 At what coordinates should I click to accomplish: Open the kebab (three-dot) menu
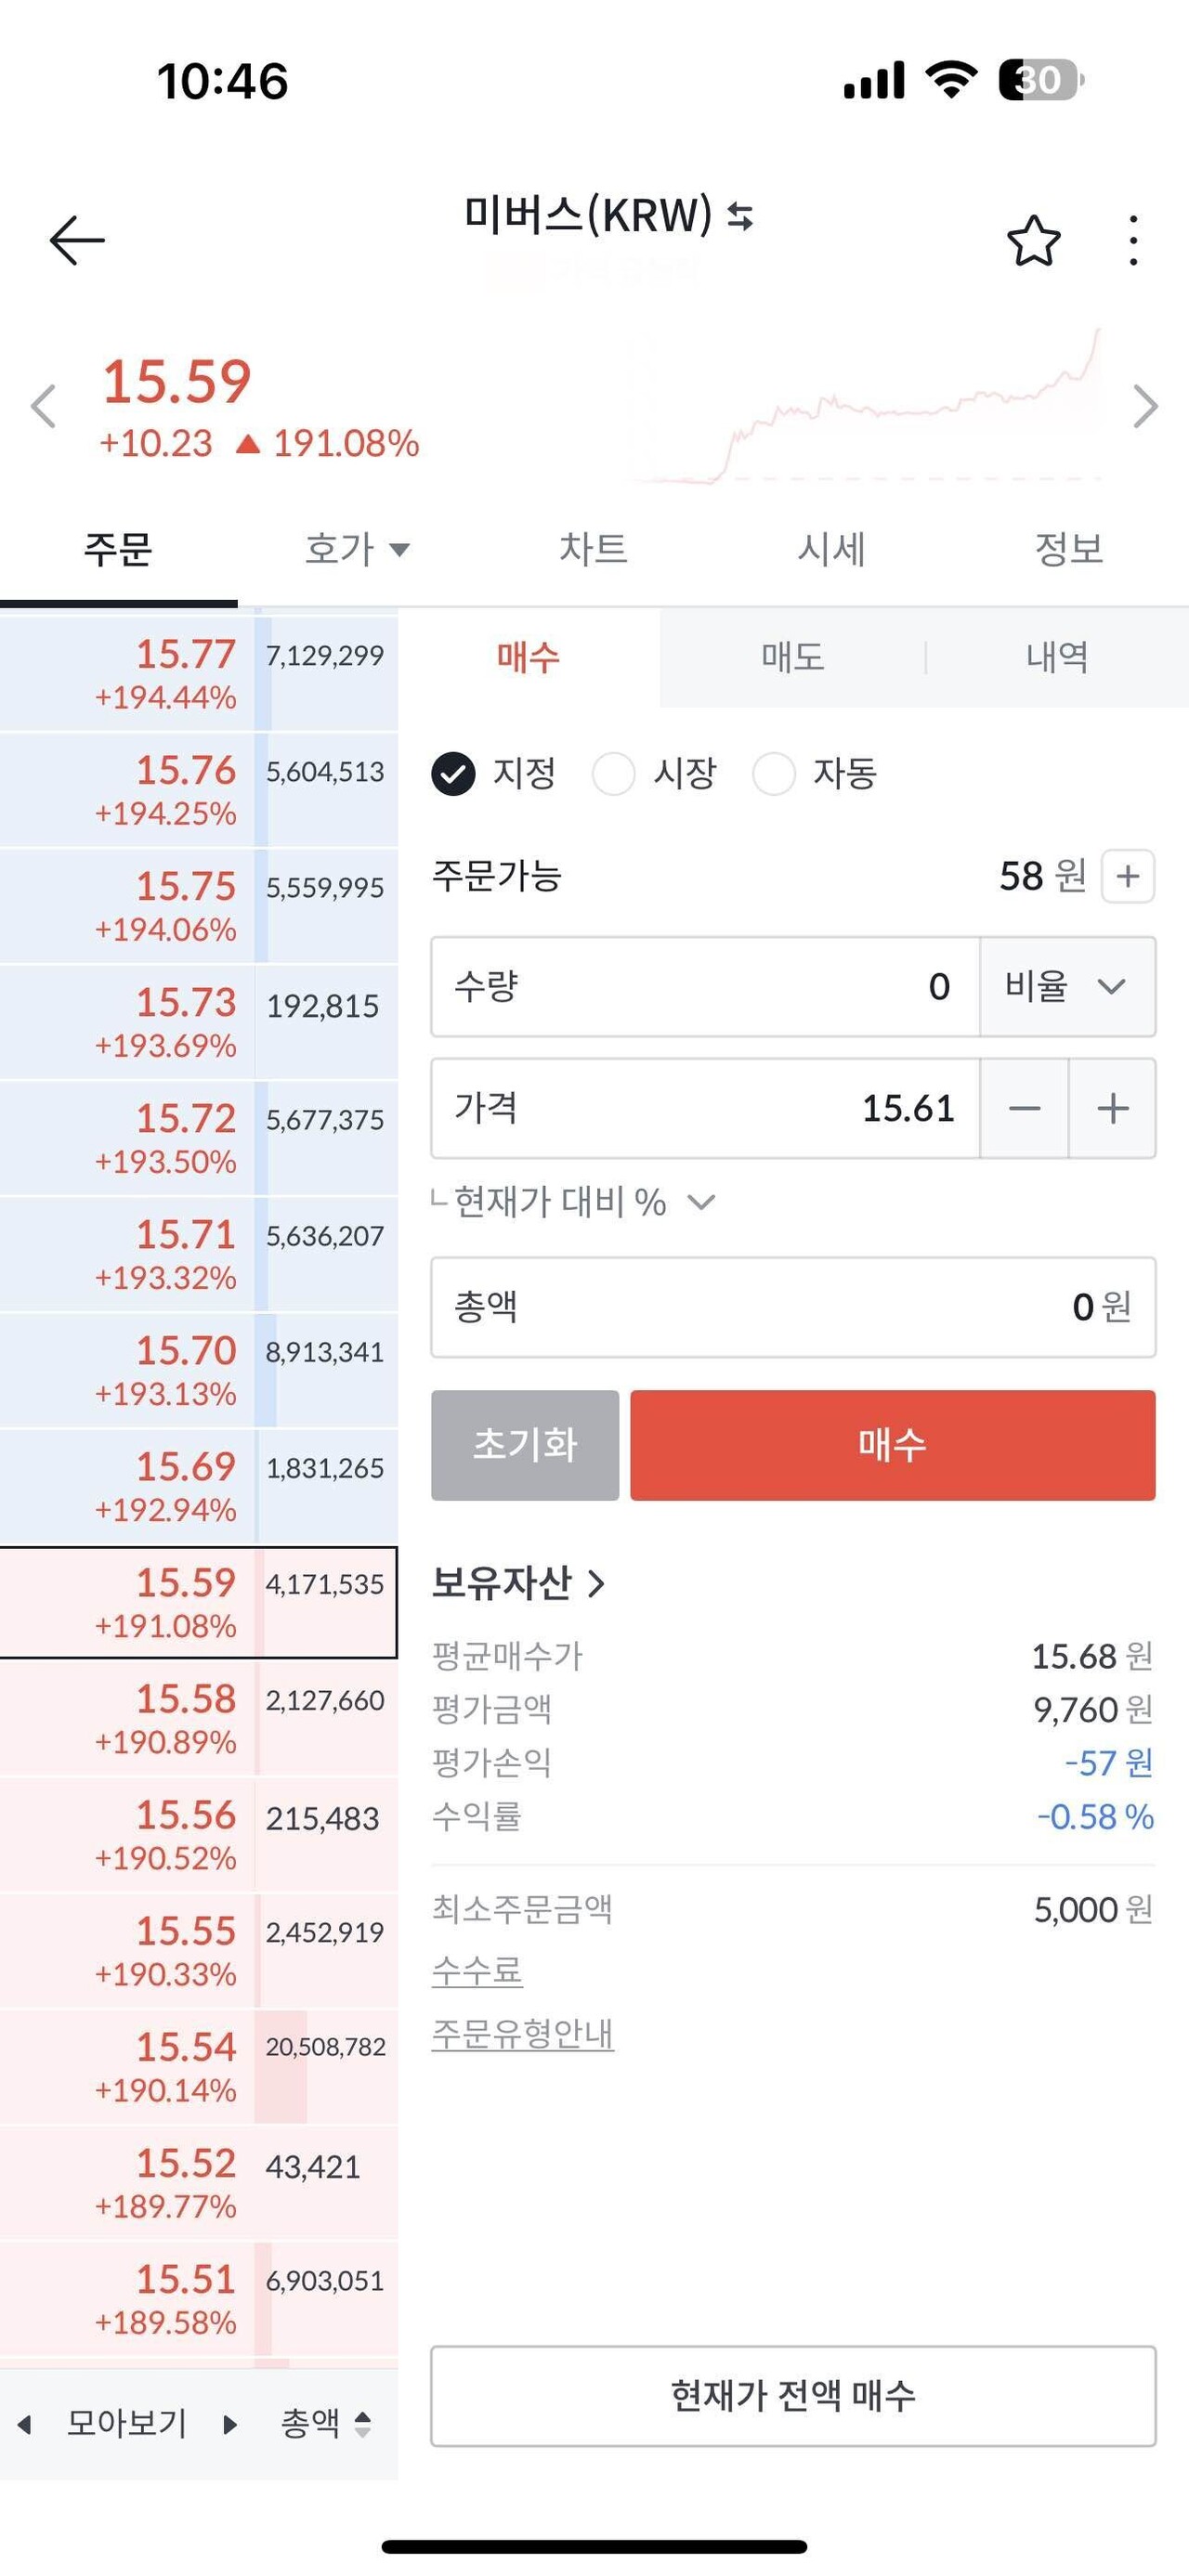[x=1132, y=238]
